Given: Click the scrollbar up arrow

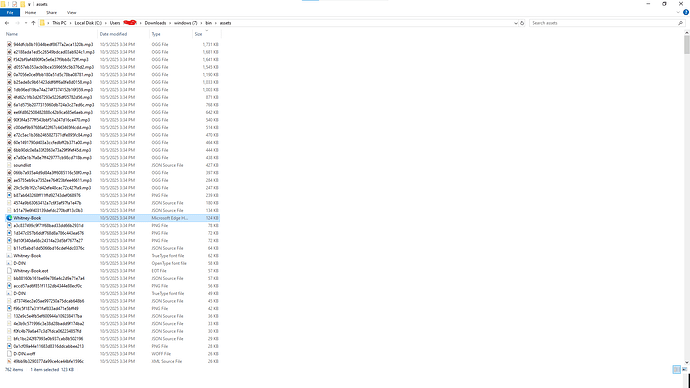Looking at the screenshot, I should click(686, 33).
